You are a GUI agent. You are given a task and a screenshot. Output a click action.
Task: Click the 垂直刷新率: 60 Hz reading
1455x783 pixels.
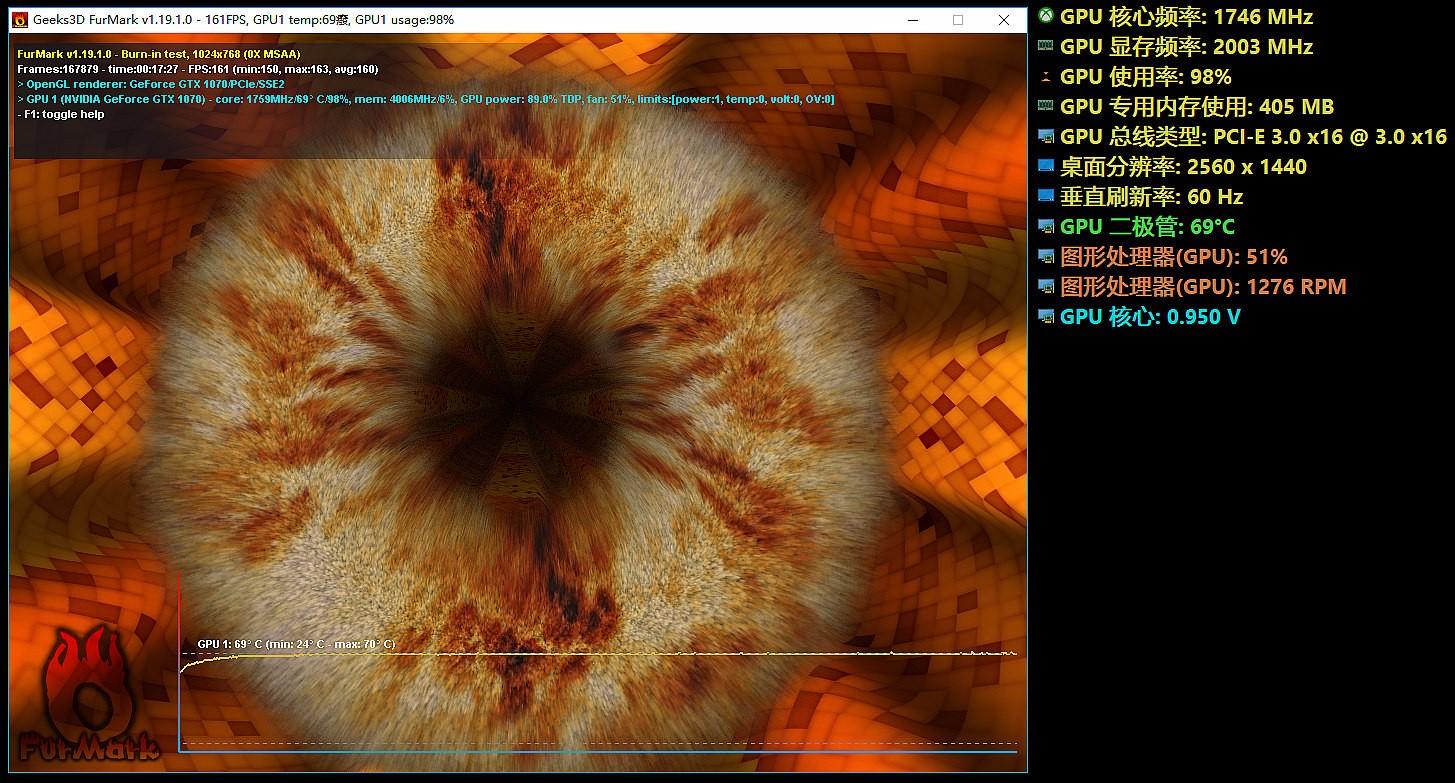[x=1152, y=196]
